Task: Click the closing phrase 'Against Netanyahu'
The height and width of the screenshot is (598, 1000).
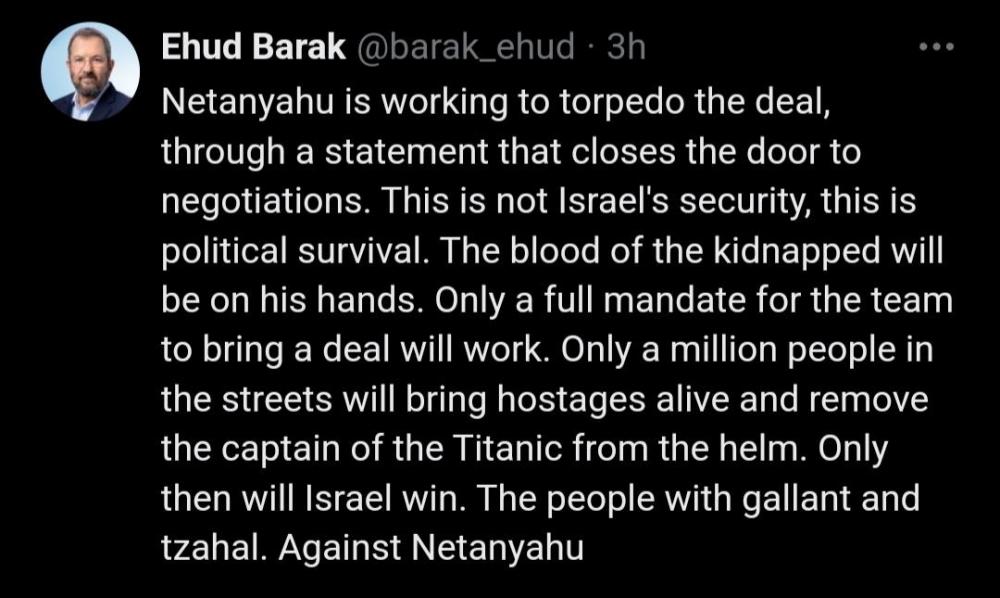Action: point(430,548)
